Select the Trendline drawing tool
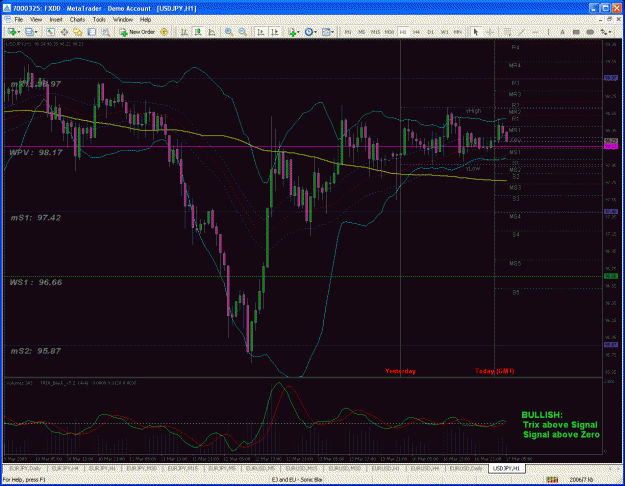The height and width of the screenshot is (486, 625). point(521,32)
